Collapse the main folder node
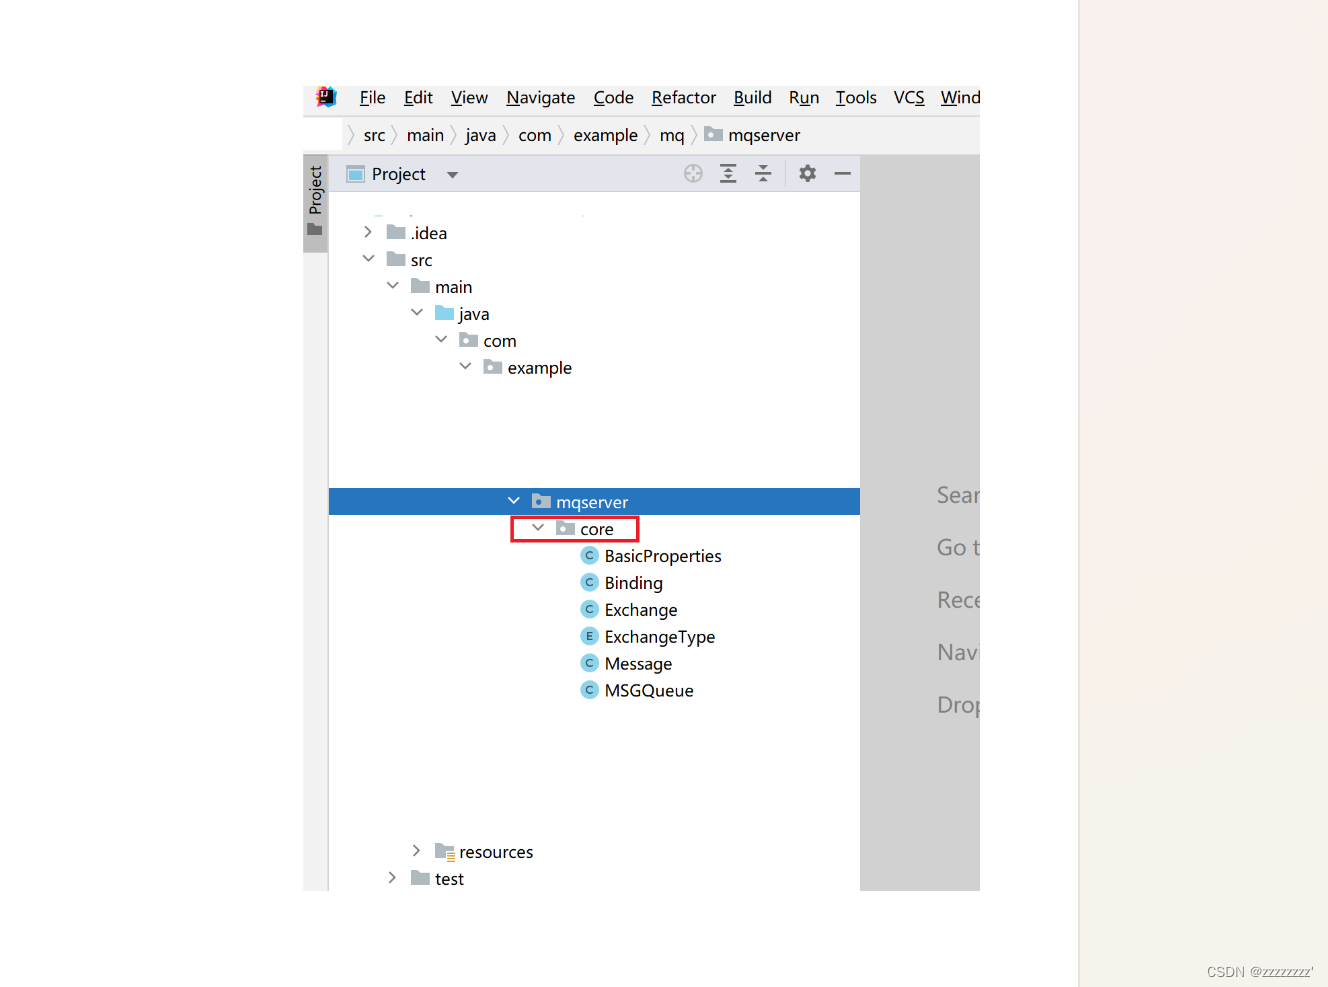The image size is (1328, 987). (392, 286)
